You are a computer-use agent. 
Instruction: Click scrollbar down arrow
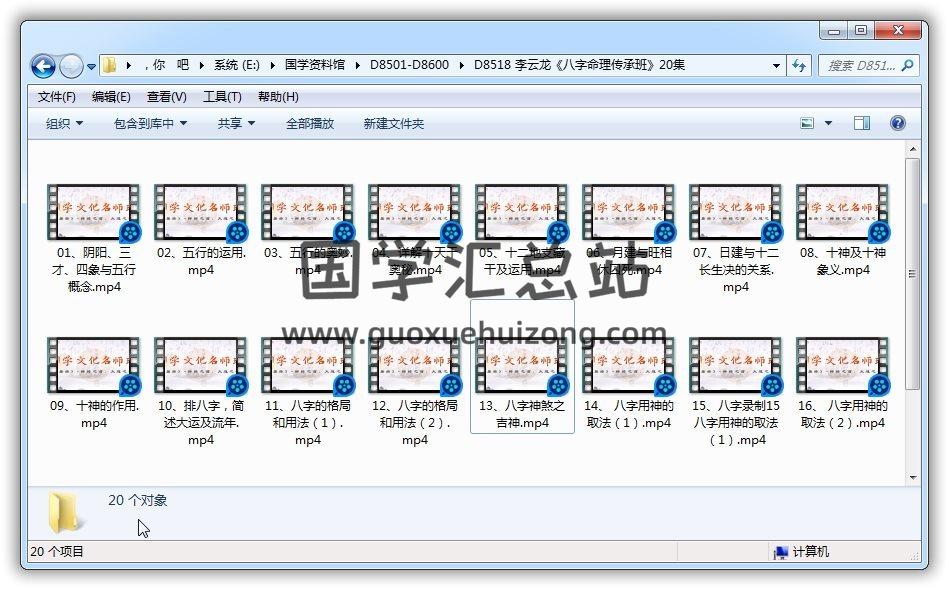913,477
